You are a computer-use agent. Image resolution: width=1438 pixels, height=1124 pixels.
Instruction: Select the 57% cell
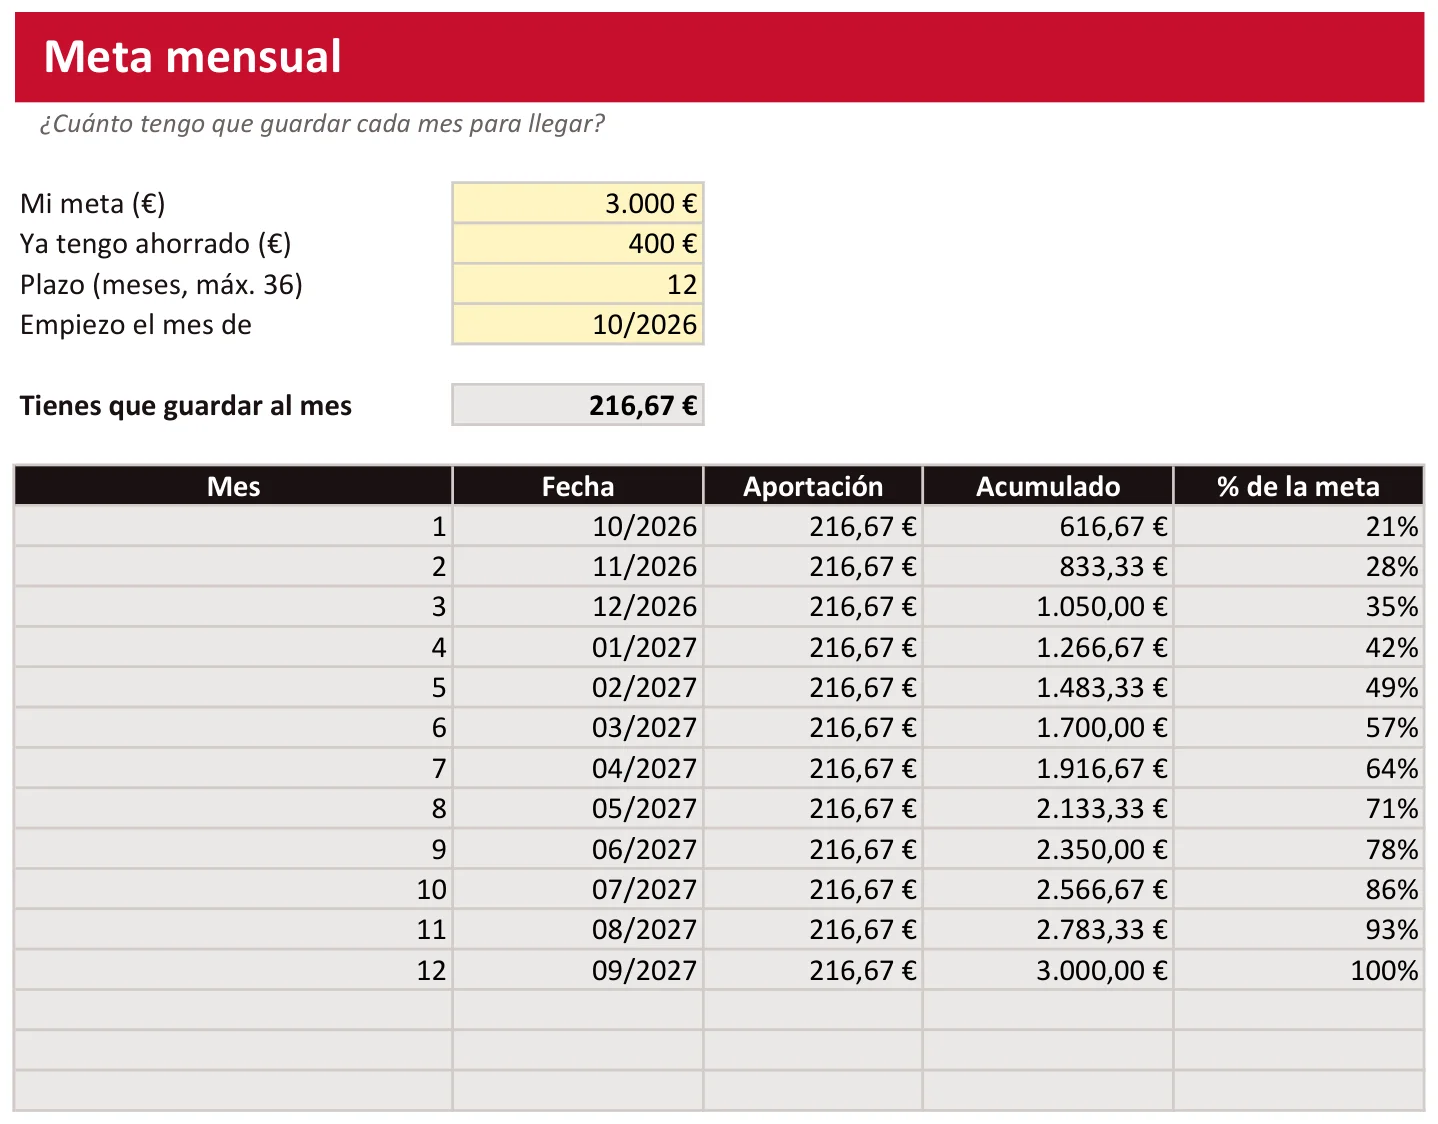[1298, 727]
